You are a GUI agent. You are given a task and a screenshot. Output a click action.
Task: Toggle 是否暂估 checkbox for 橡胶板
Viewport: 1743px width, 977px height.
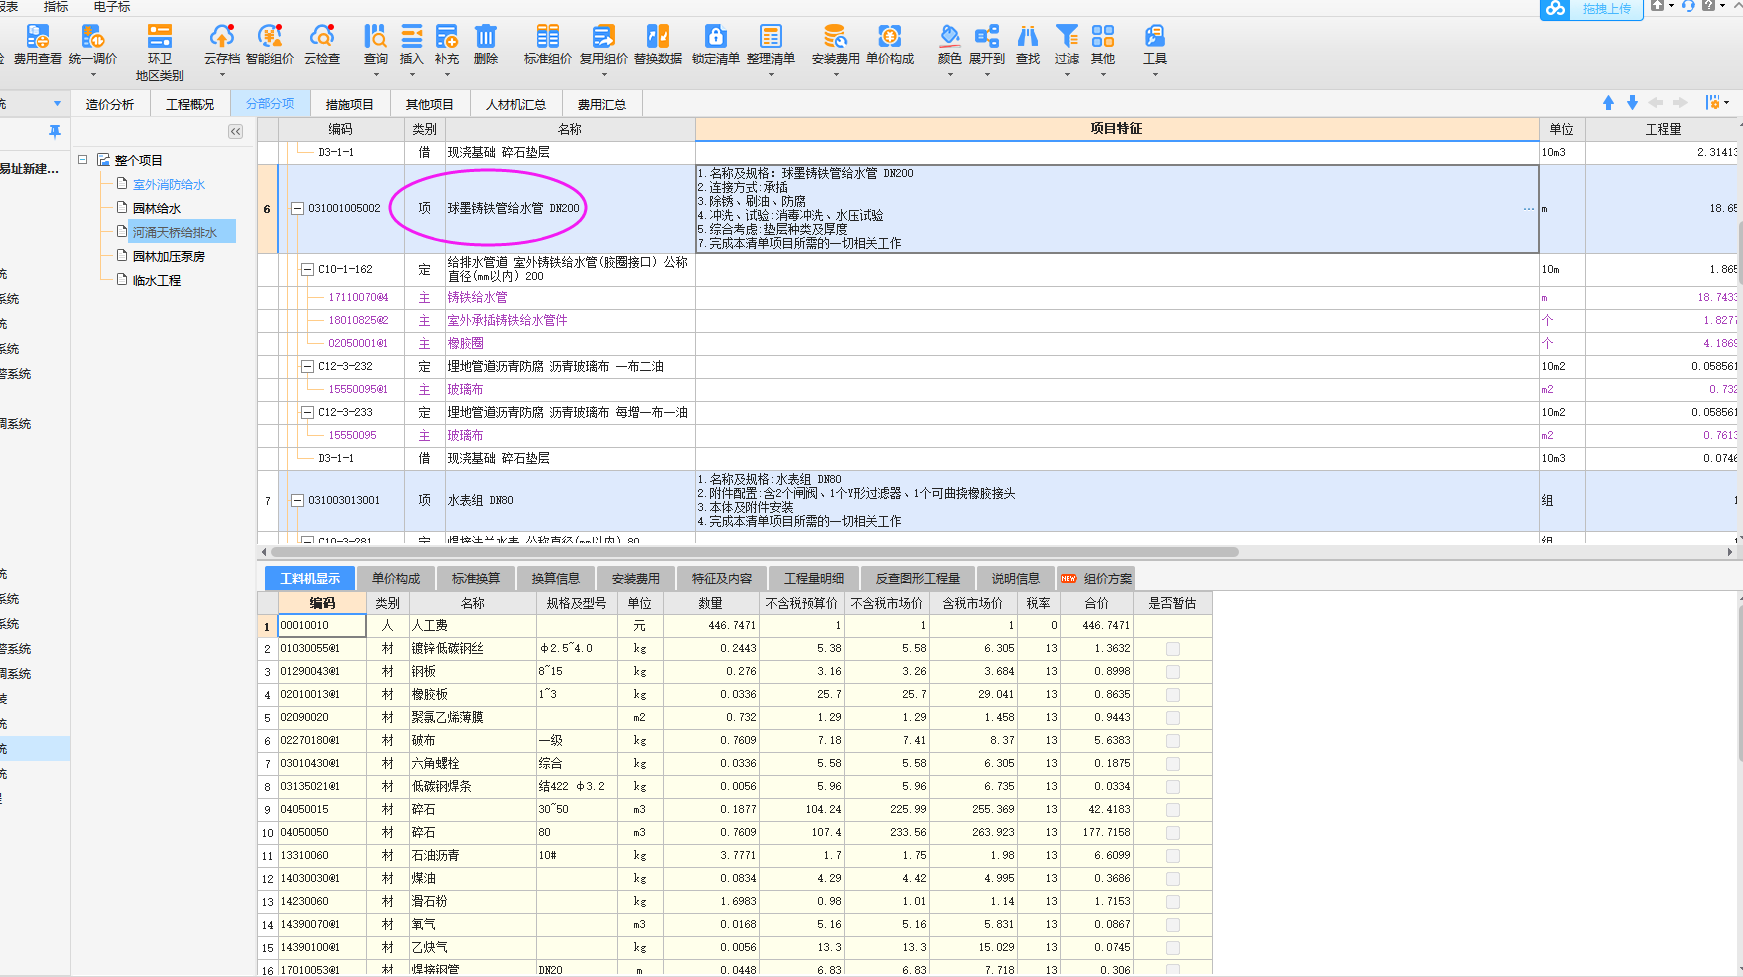coord(1173,695)
